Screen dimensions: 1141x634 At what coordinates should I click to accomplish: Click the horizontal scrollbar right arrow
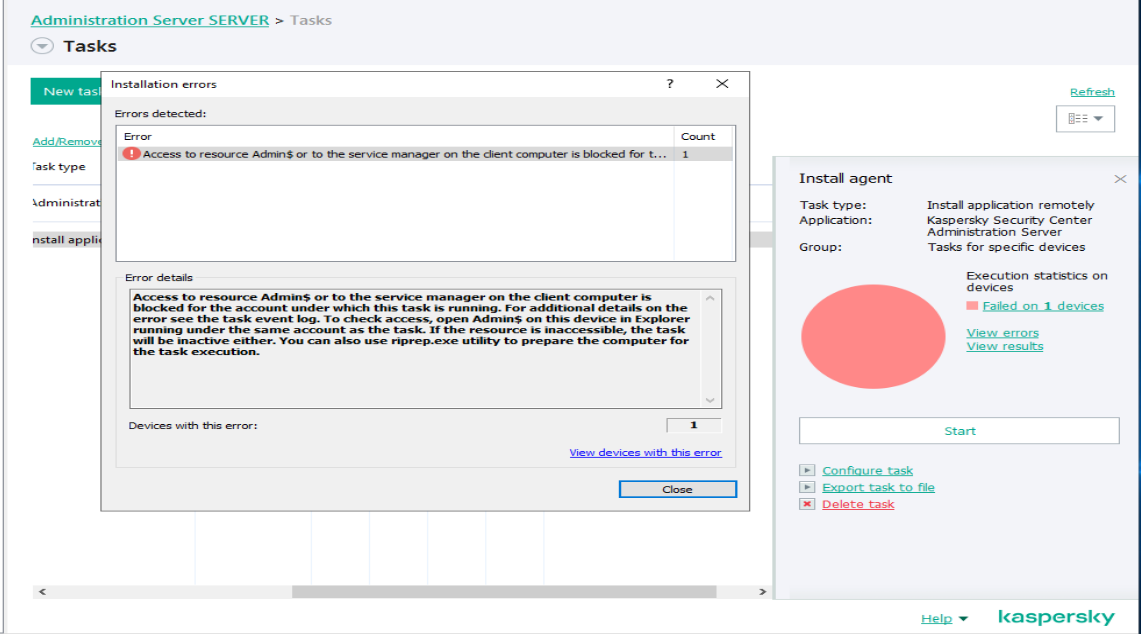click(763, 592)
